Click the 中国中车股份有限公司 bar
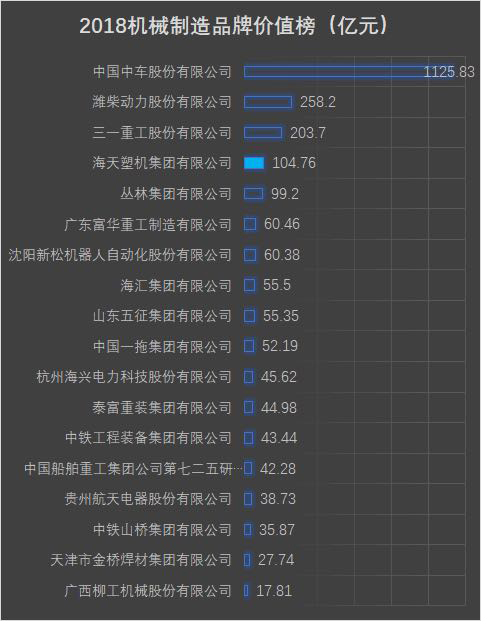 (x=349, y=72)
